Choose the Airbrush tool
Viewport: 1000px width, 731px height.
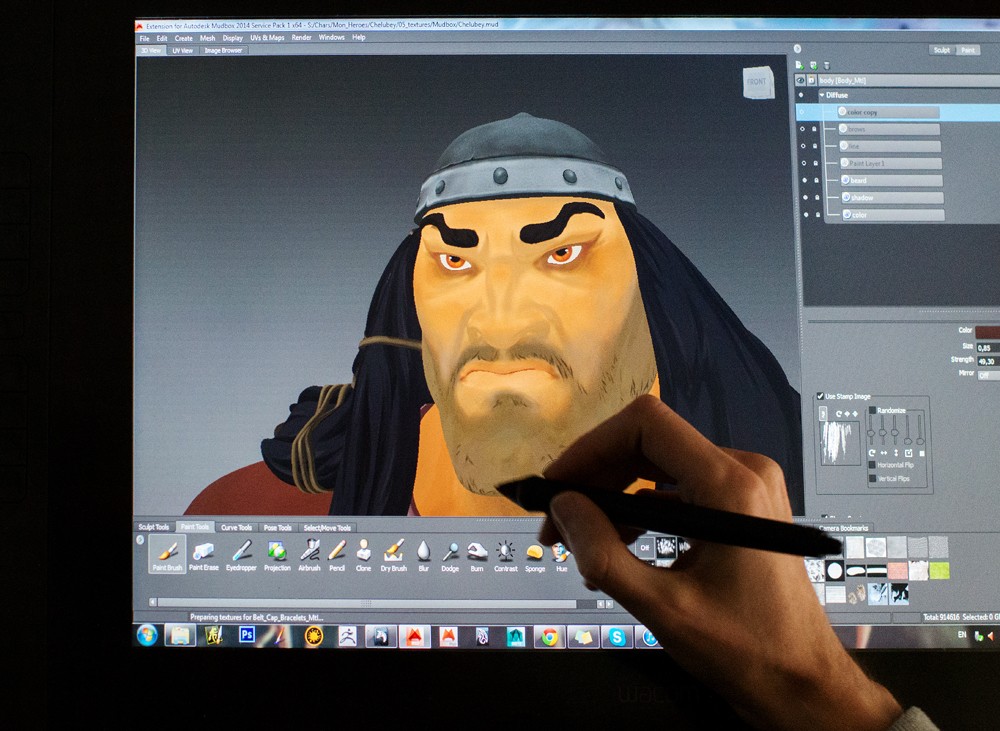coord(309,553)
